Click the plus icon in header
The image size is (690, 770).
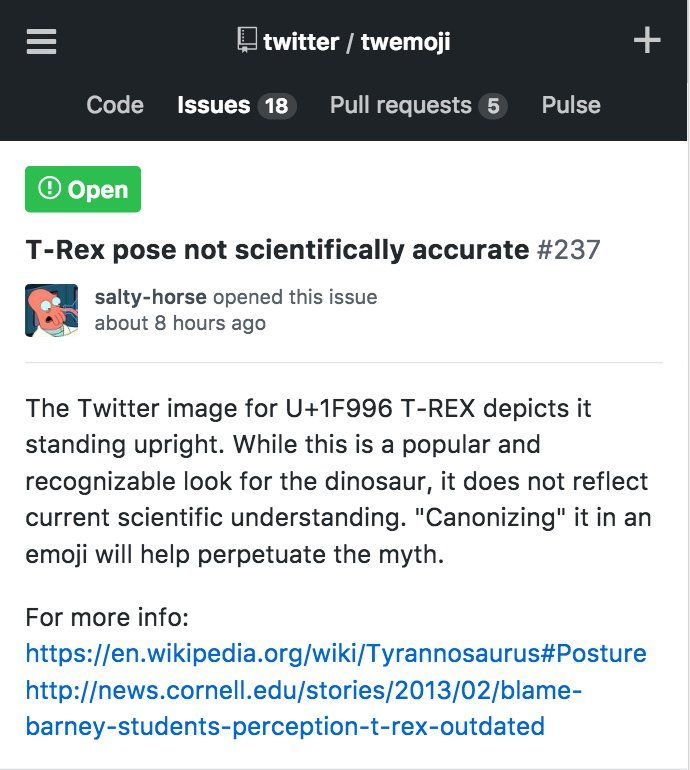[648, 41]
